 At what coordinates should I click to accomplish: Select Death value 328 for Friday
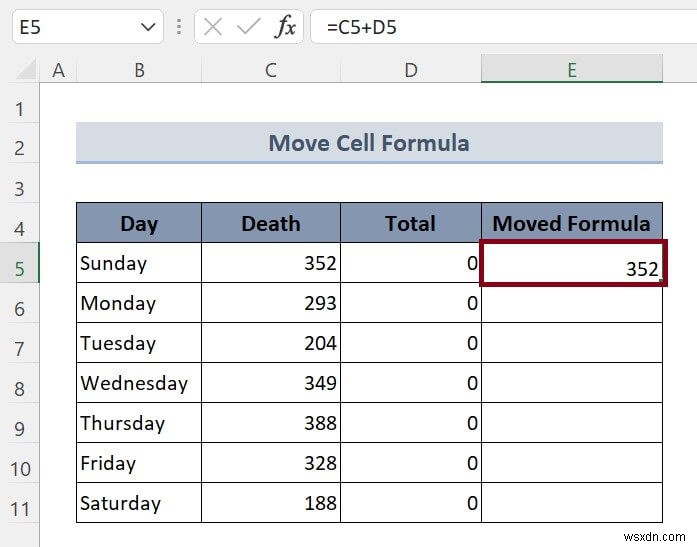click(271, 463)
